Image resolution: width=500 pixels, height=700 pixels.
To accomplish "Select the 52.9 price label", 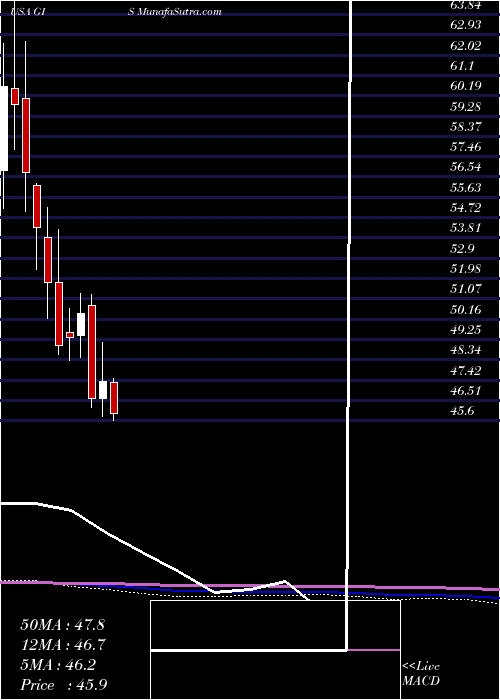I will [x=462, y=249].
